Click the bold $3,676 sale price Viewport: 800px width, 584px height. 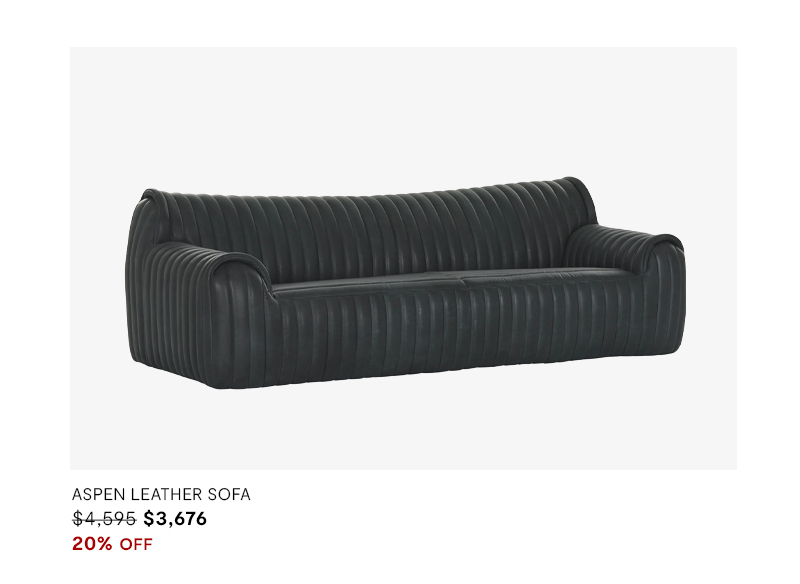[175, 519]
